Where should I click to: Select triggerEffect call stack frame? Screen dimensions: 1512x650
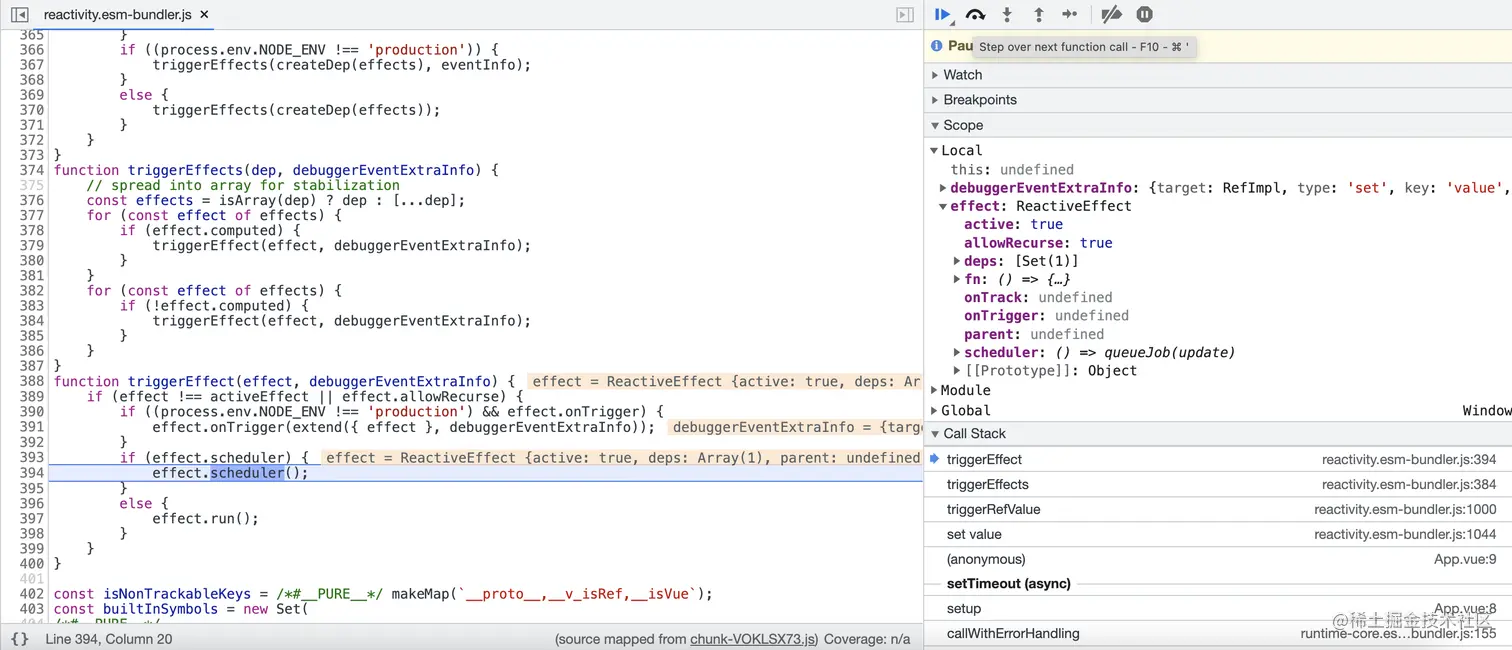click(1218, 460)
